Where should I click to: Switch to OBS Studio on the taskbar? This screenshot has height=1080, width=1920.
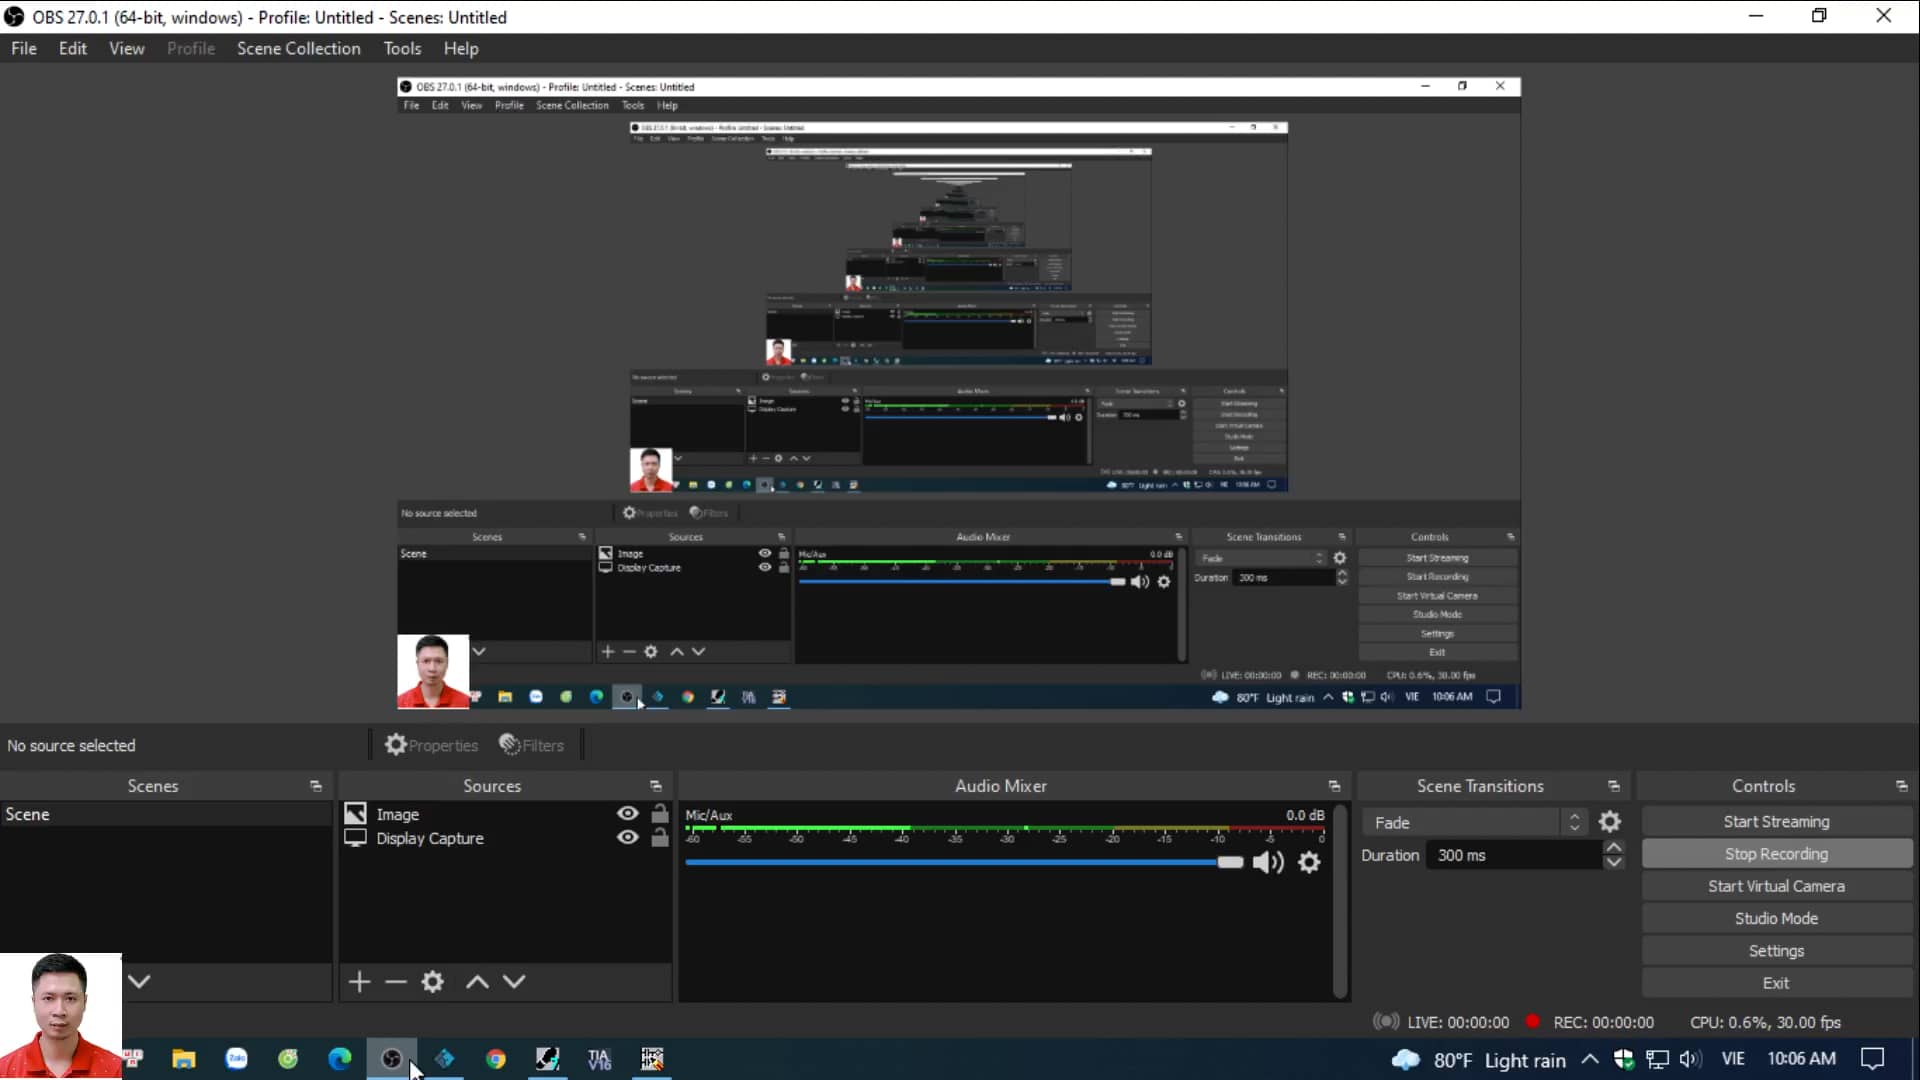(392, 1059)
